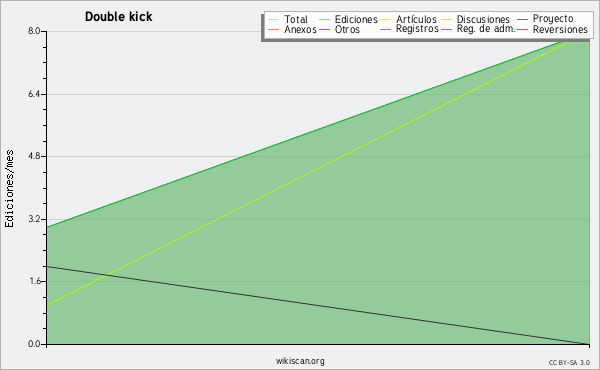The height and width of the screenshot is (370, 600).
Task: Click the Reg. de adm. legend label
Action: pos(486,29)
